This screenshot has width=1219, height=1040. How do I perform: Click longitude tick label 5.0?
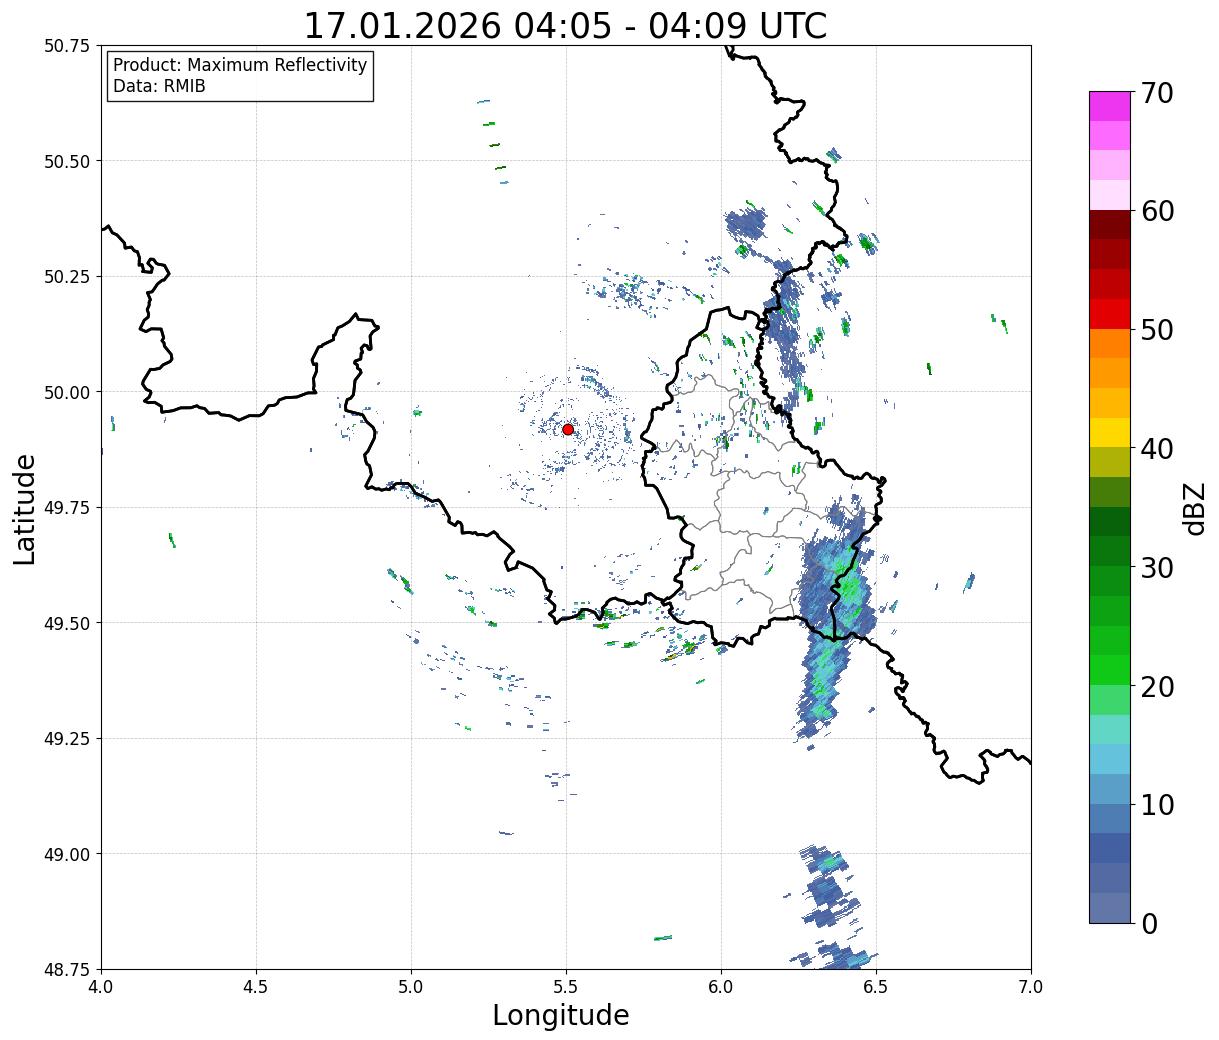click(411, 986)
